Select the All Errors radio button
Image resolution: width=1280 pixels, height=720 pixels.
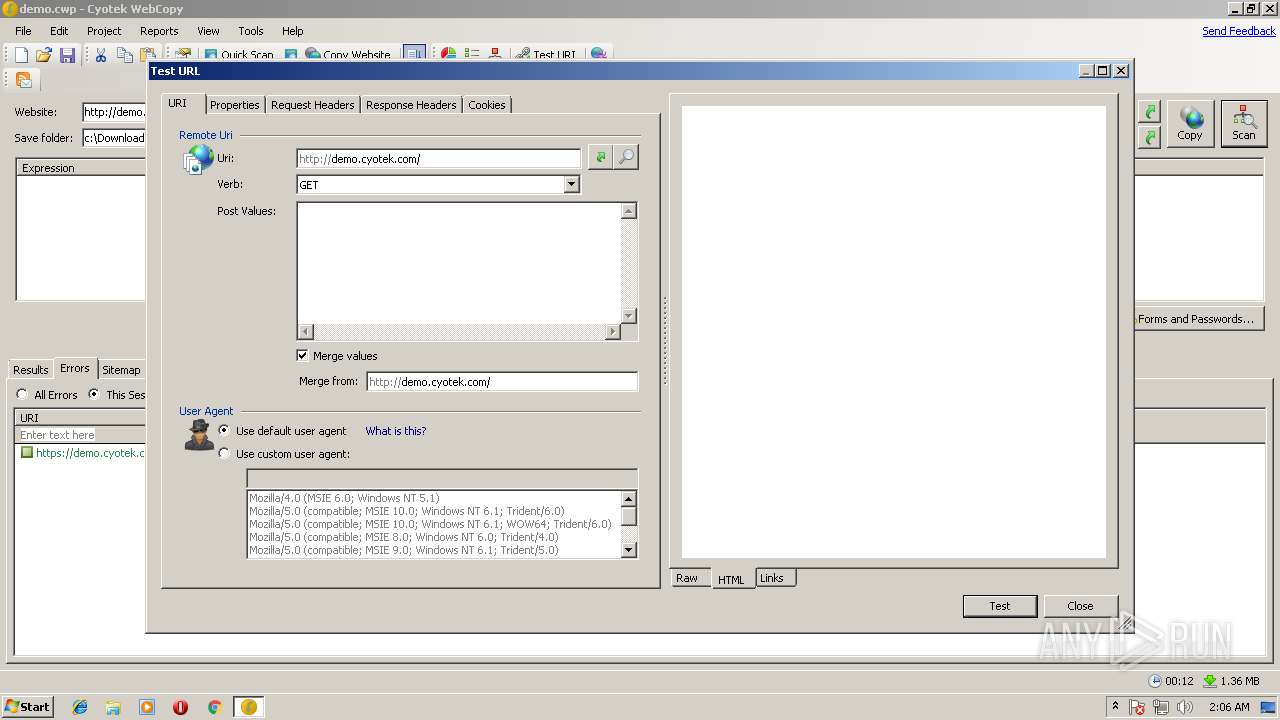(x=22, y=394)
